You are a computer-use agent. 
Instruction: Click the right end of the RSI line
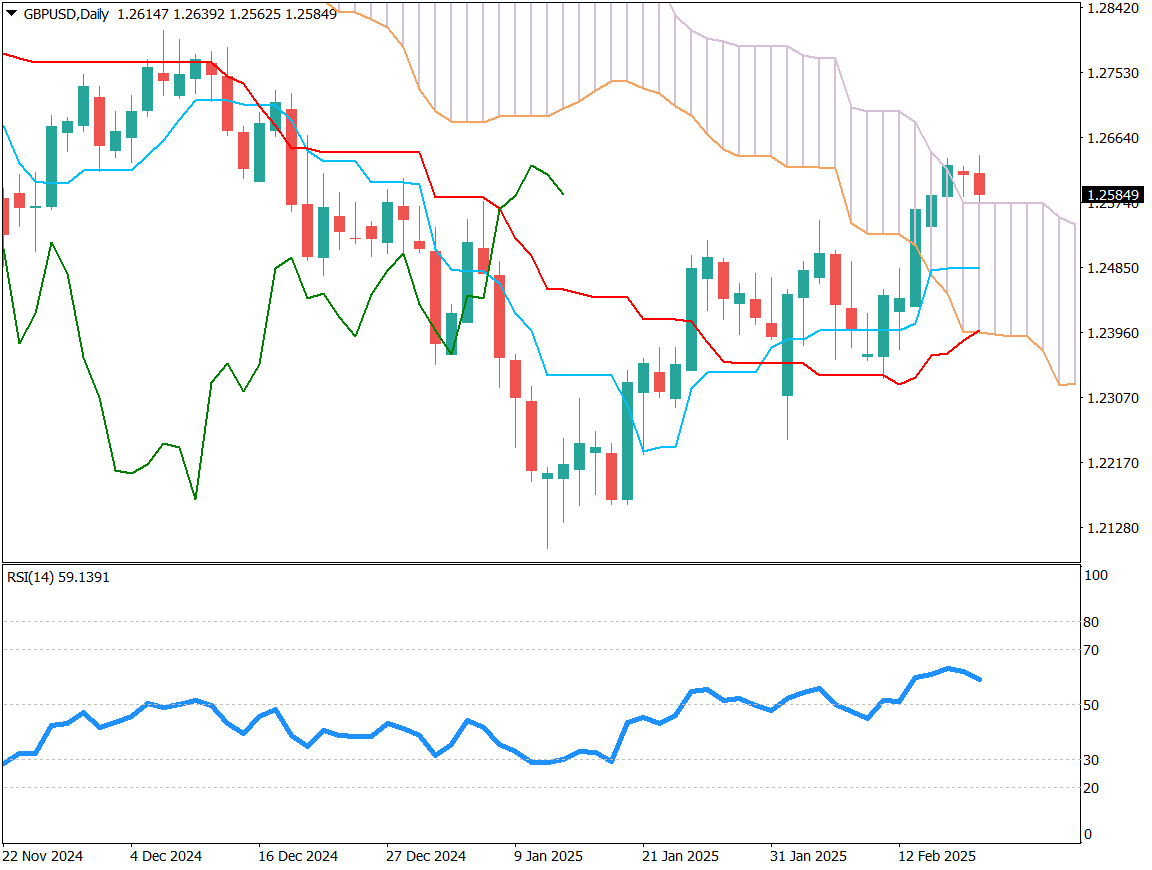(x=980, y=680)
